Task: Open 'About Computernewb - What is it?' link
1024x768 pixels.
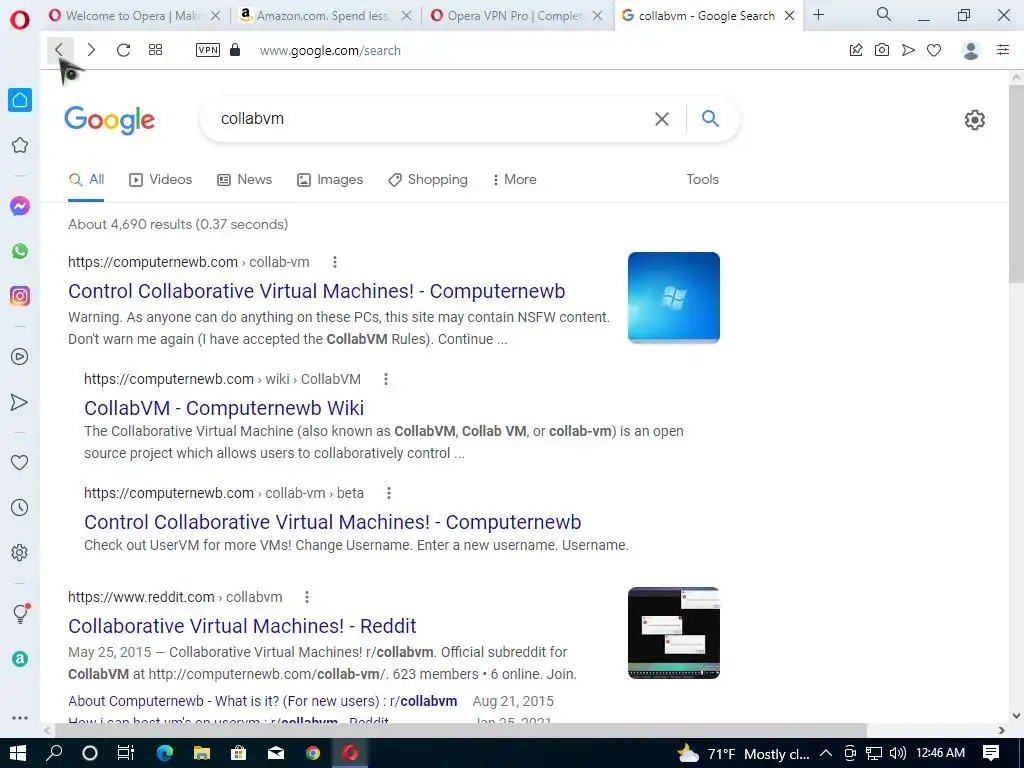Action: 263,701
